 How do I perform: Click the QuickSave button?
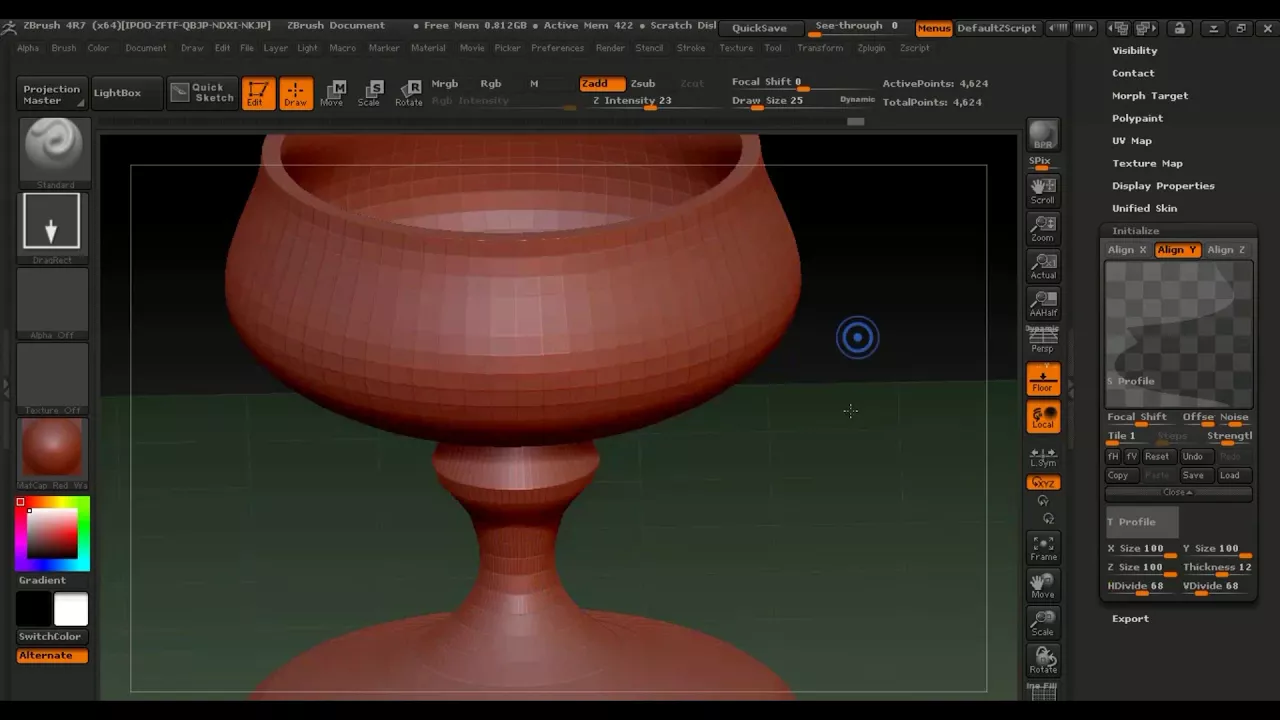[759, 28]
